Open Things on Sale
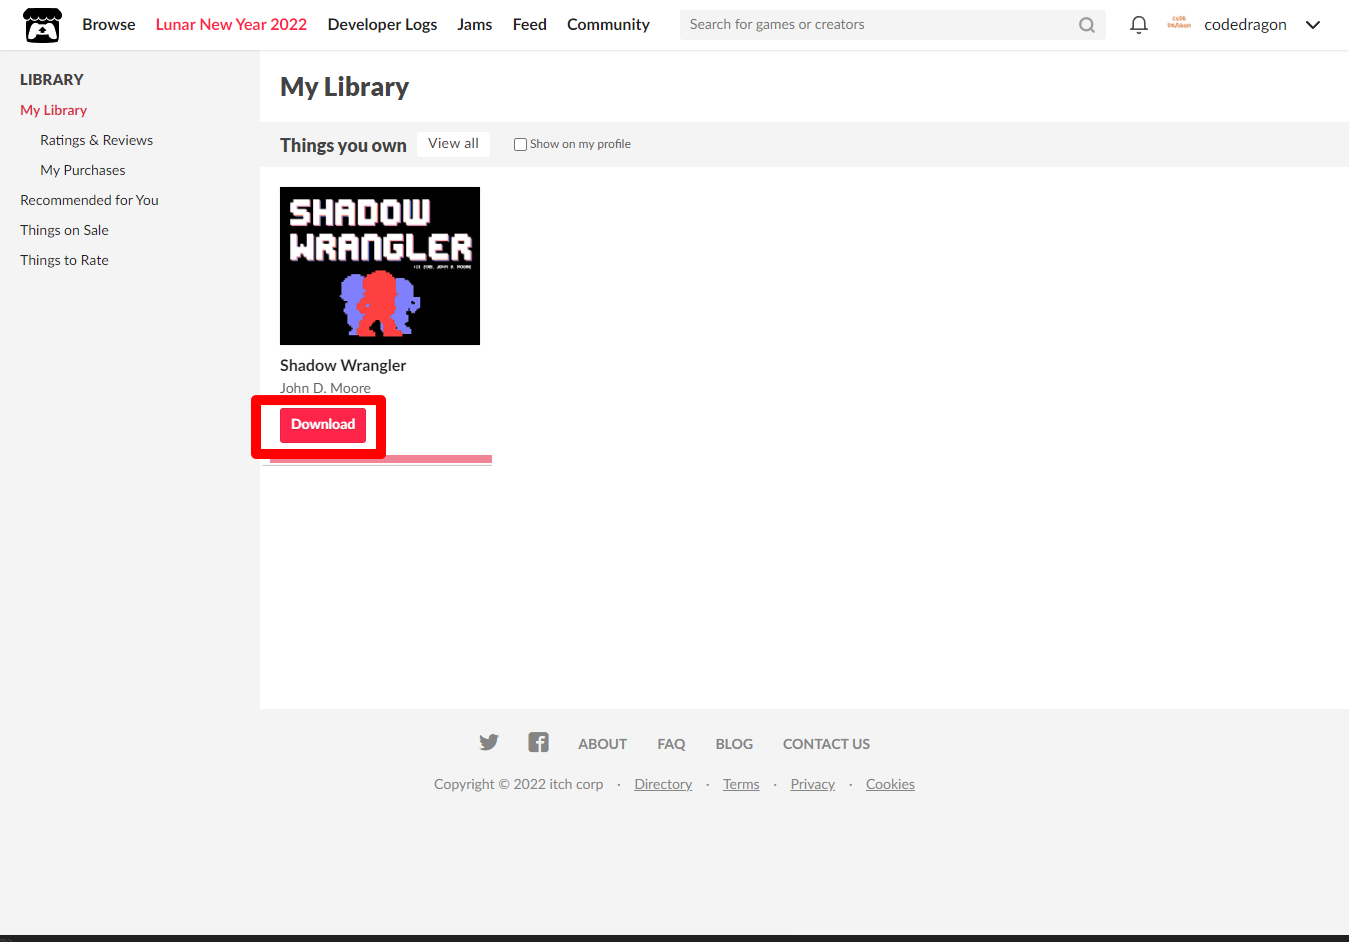Viewport: 1349px width, 942px height. tap(64, 230)
